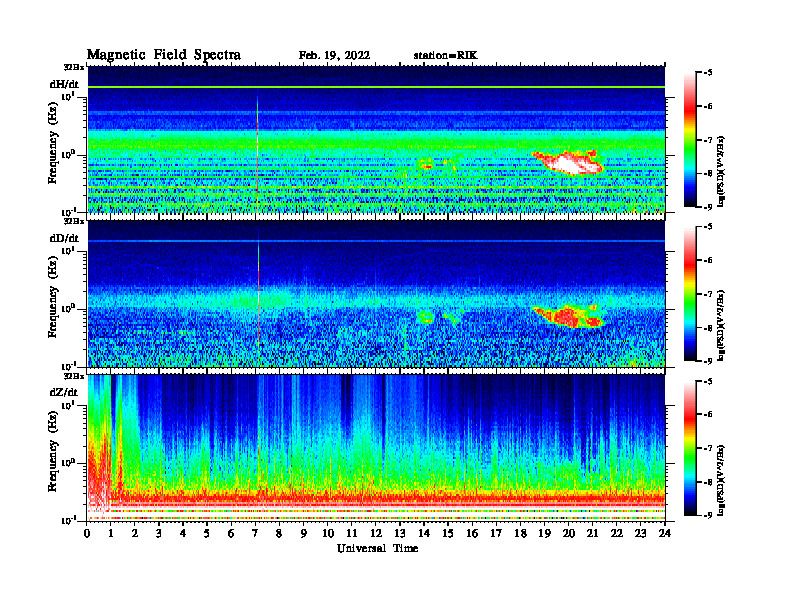Click the hour 0 tick label
Viewport: 792px width, 612px height.
click(87, 534)
